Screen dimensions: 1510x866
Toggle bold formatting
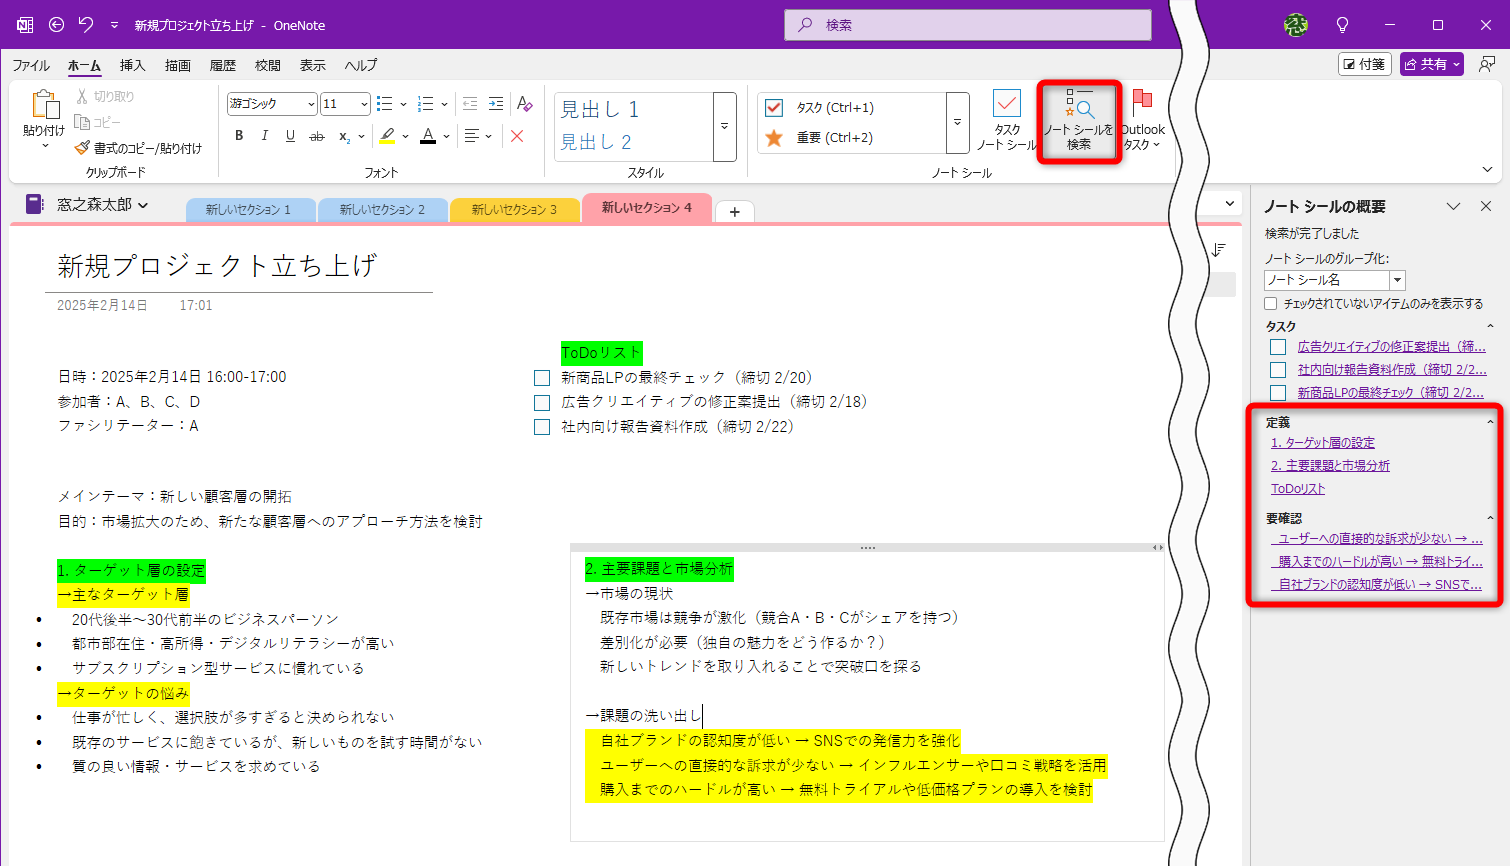(x=238, y=135)
